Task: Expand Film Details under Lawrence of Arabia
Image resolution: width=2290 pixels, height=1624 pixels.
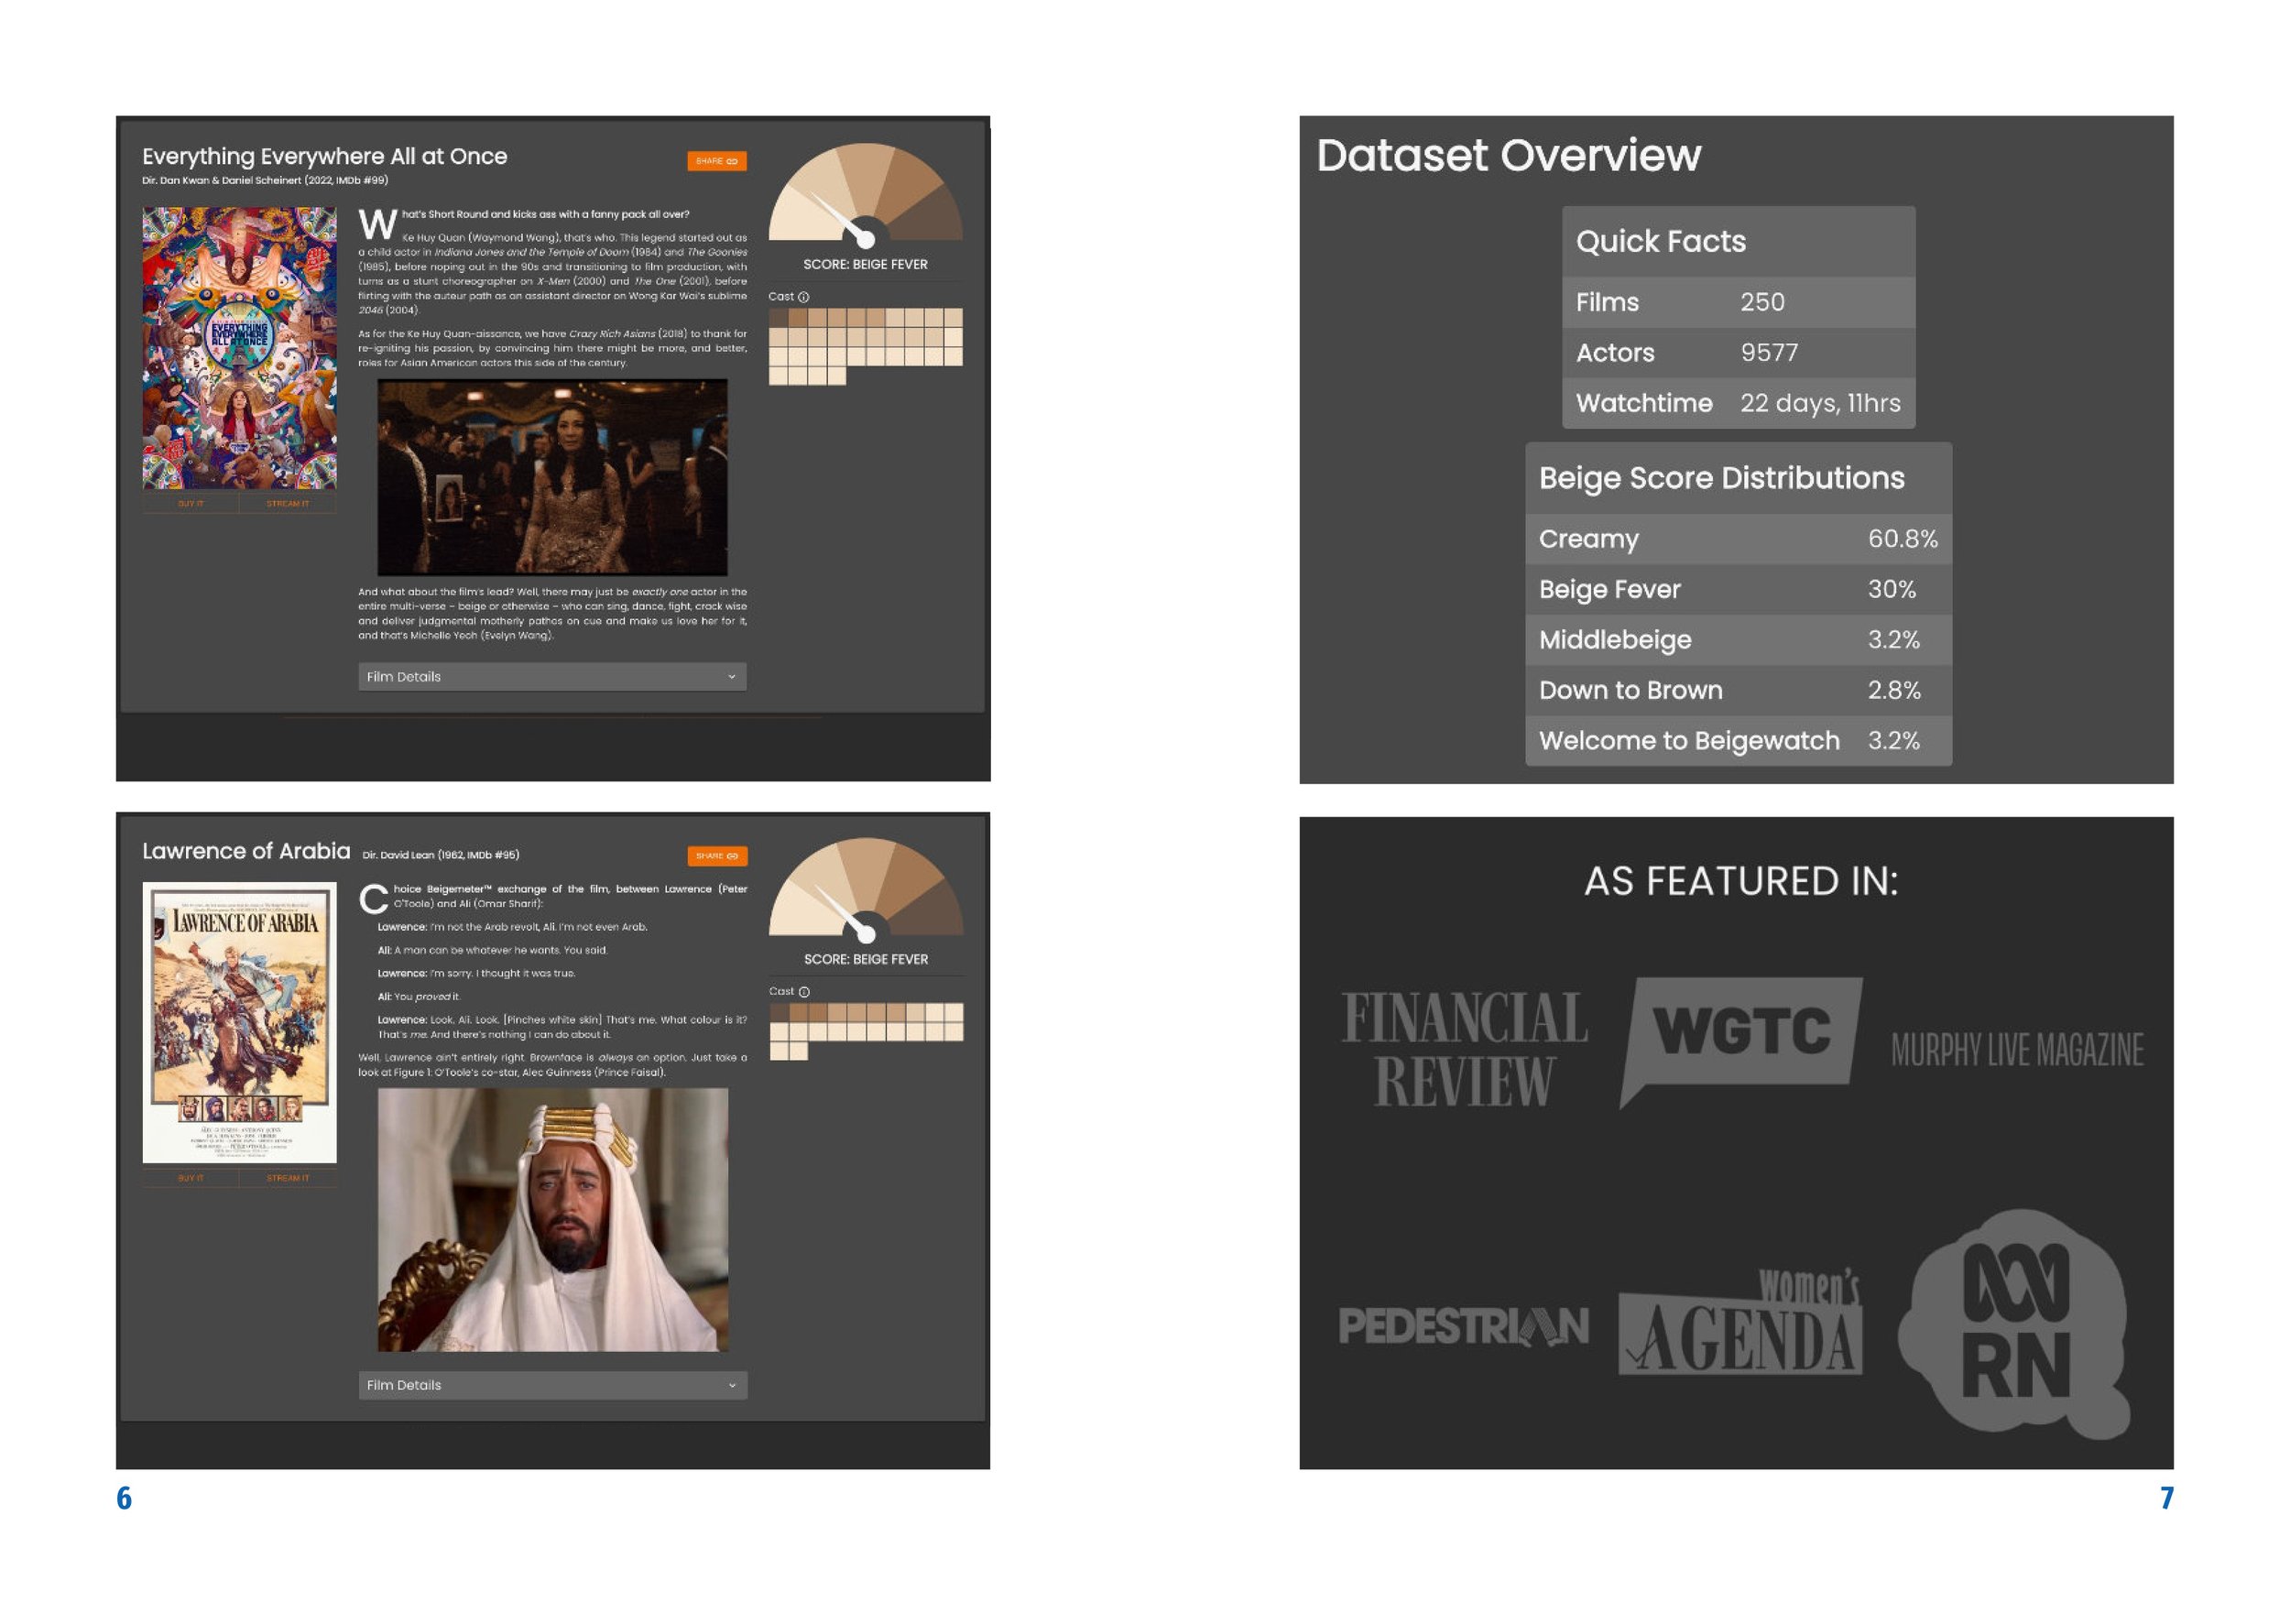Action: [x=552, y=1385]
